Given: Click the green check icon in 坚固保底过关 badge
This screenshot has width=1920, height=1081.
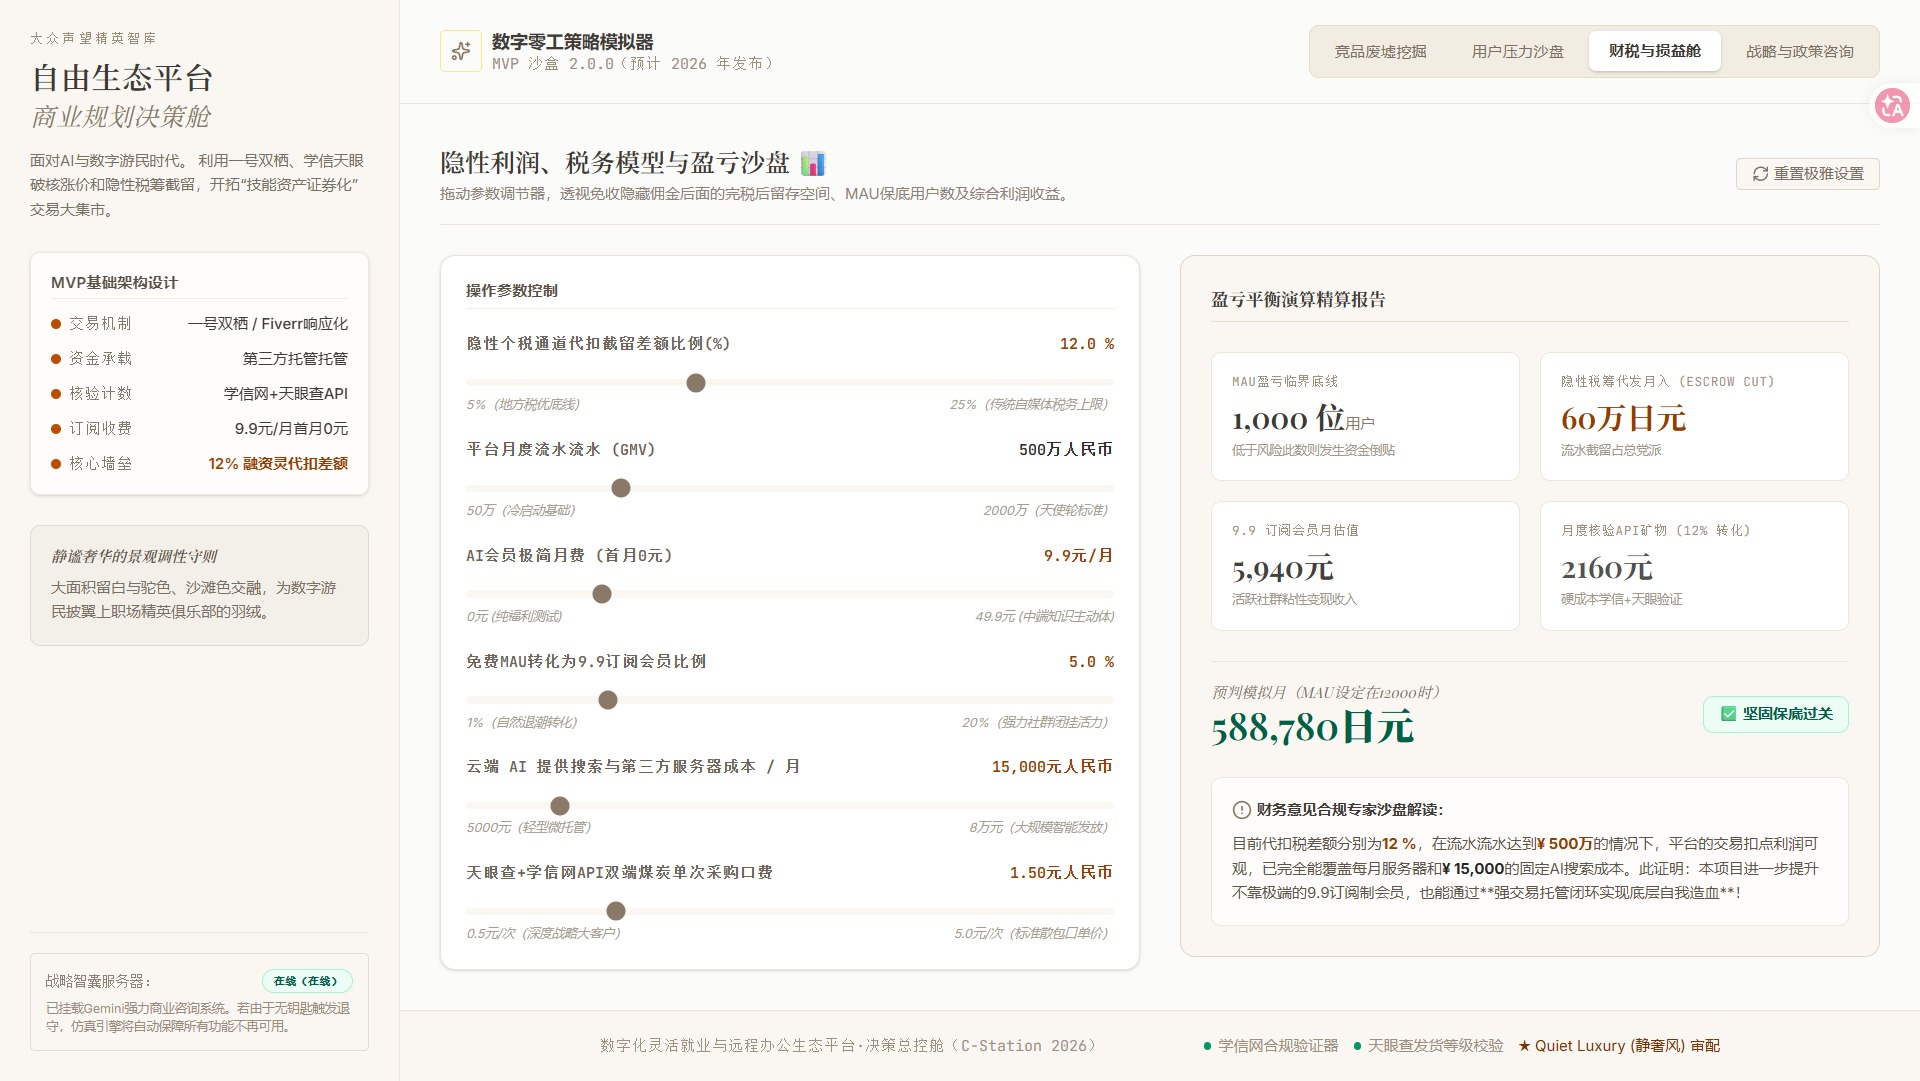Looking at the screenshot, I should click(x=1728, y=714).
